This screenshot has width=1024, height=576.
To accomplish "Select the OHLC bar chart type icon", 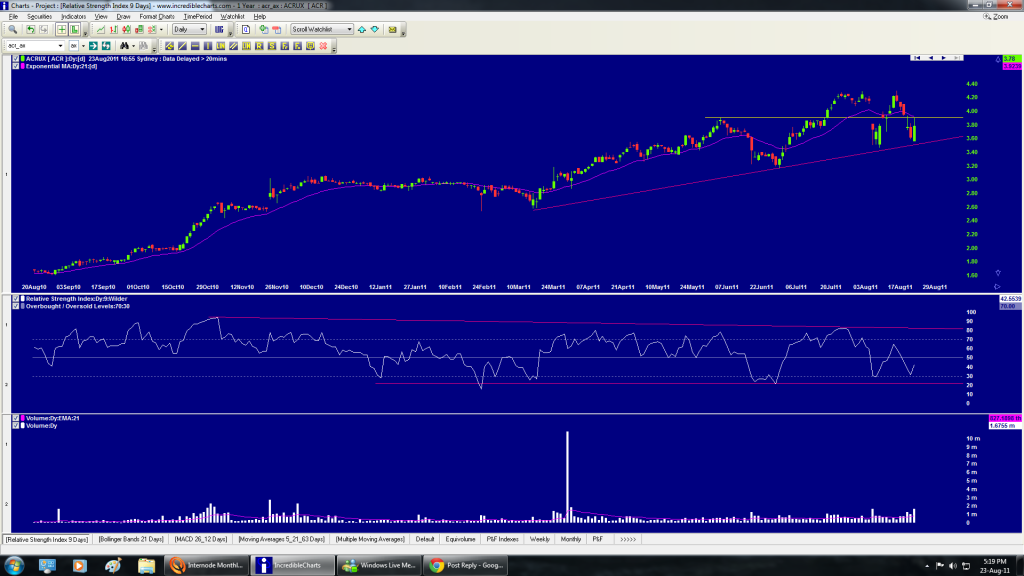I will click(114, 29).
